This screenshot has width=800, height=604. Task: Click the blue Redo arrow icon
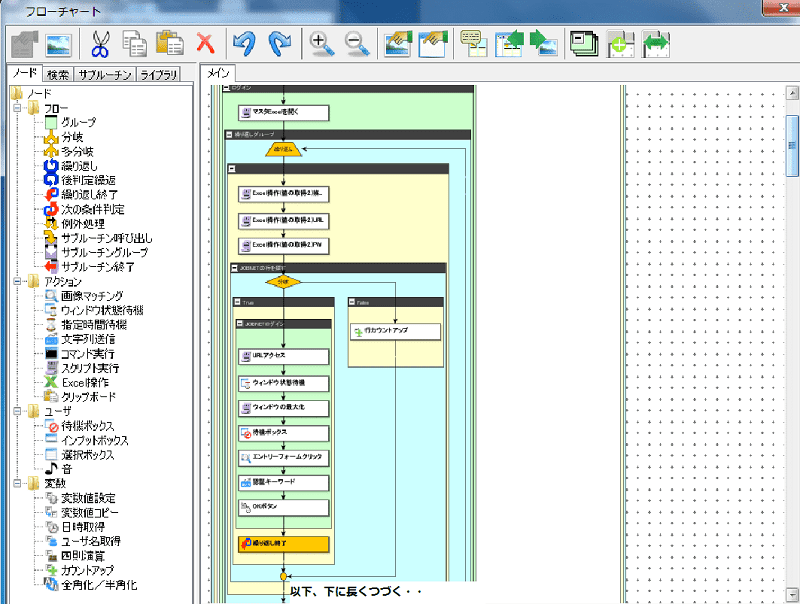tap(280, 43)
